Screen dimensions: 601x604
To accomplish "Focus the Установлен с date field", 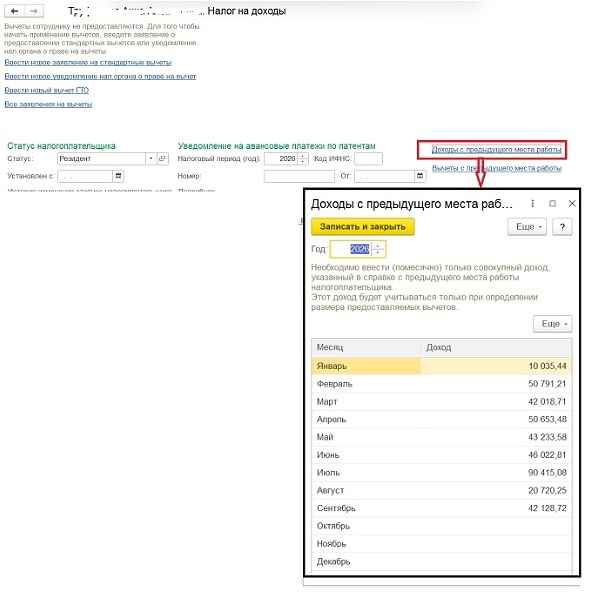I will (x=85, y=176).
